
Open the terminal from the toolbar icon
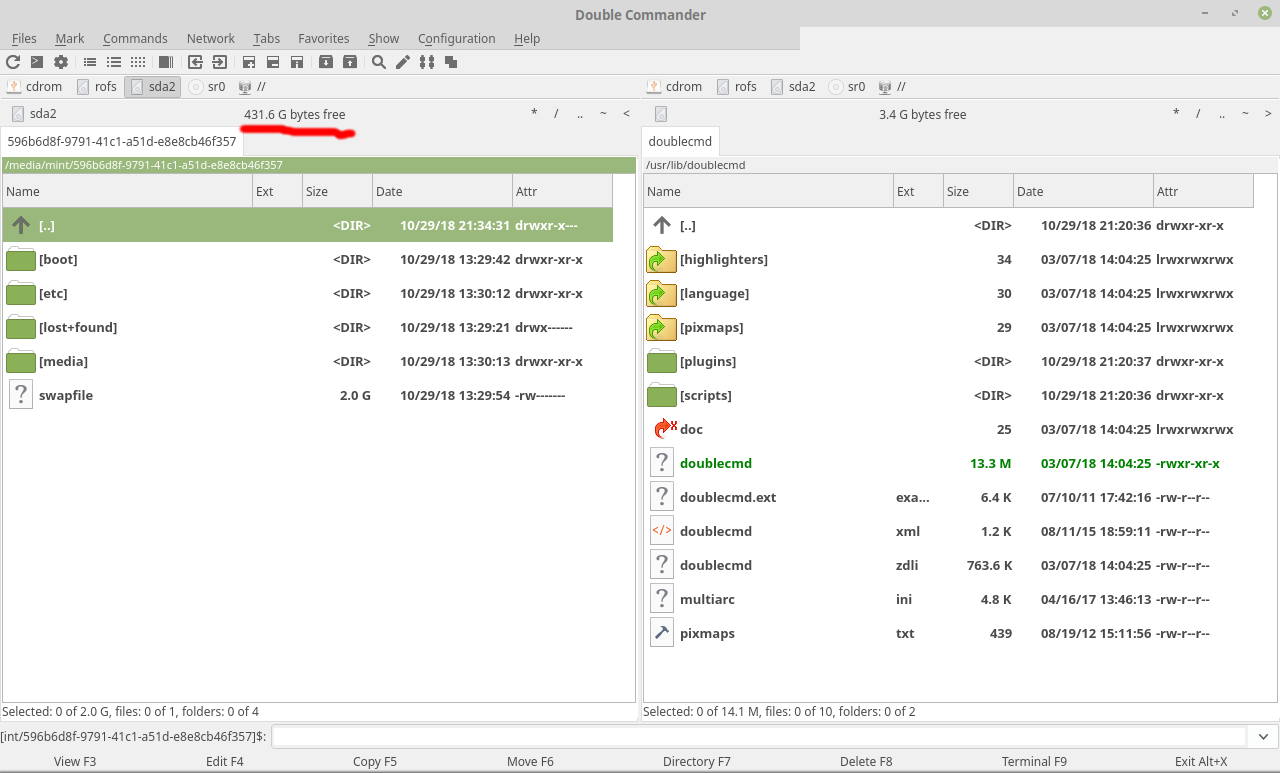coord(37,62)
